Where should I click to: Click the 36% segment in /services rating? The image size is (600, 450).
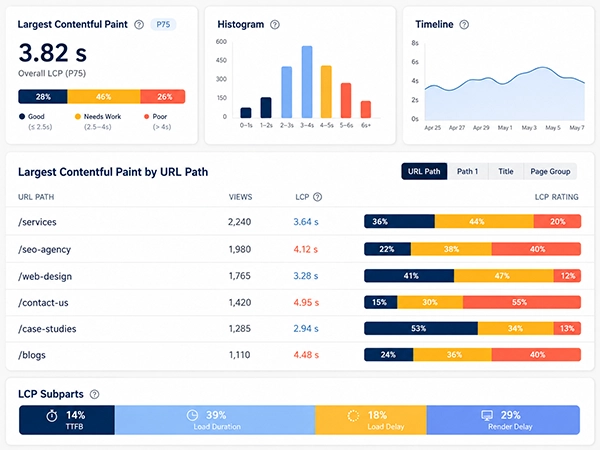tap(399, 222)
